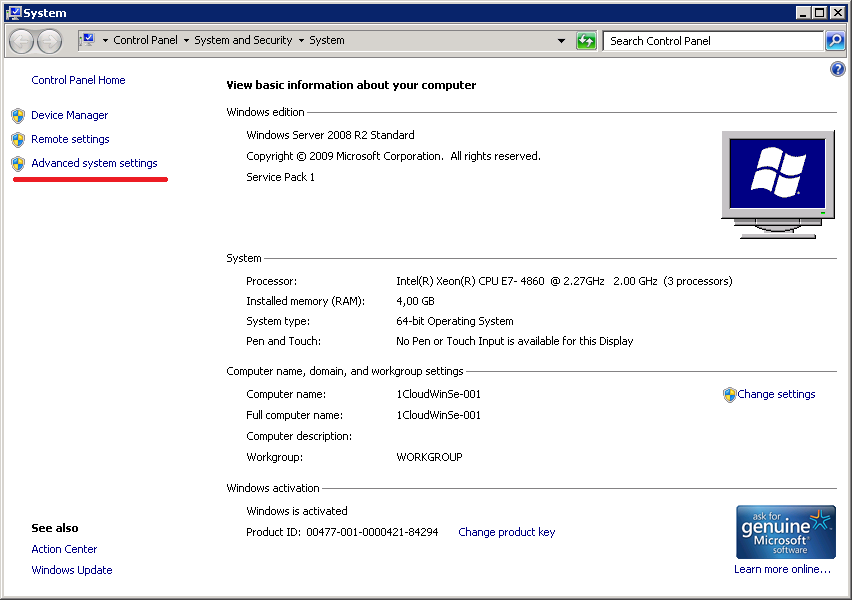Image resolution: width=852 pixels, height=600 pixels.
Task: Open Change settings for computer name
Action: point(776,394)
